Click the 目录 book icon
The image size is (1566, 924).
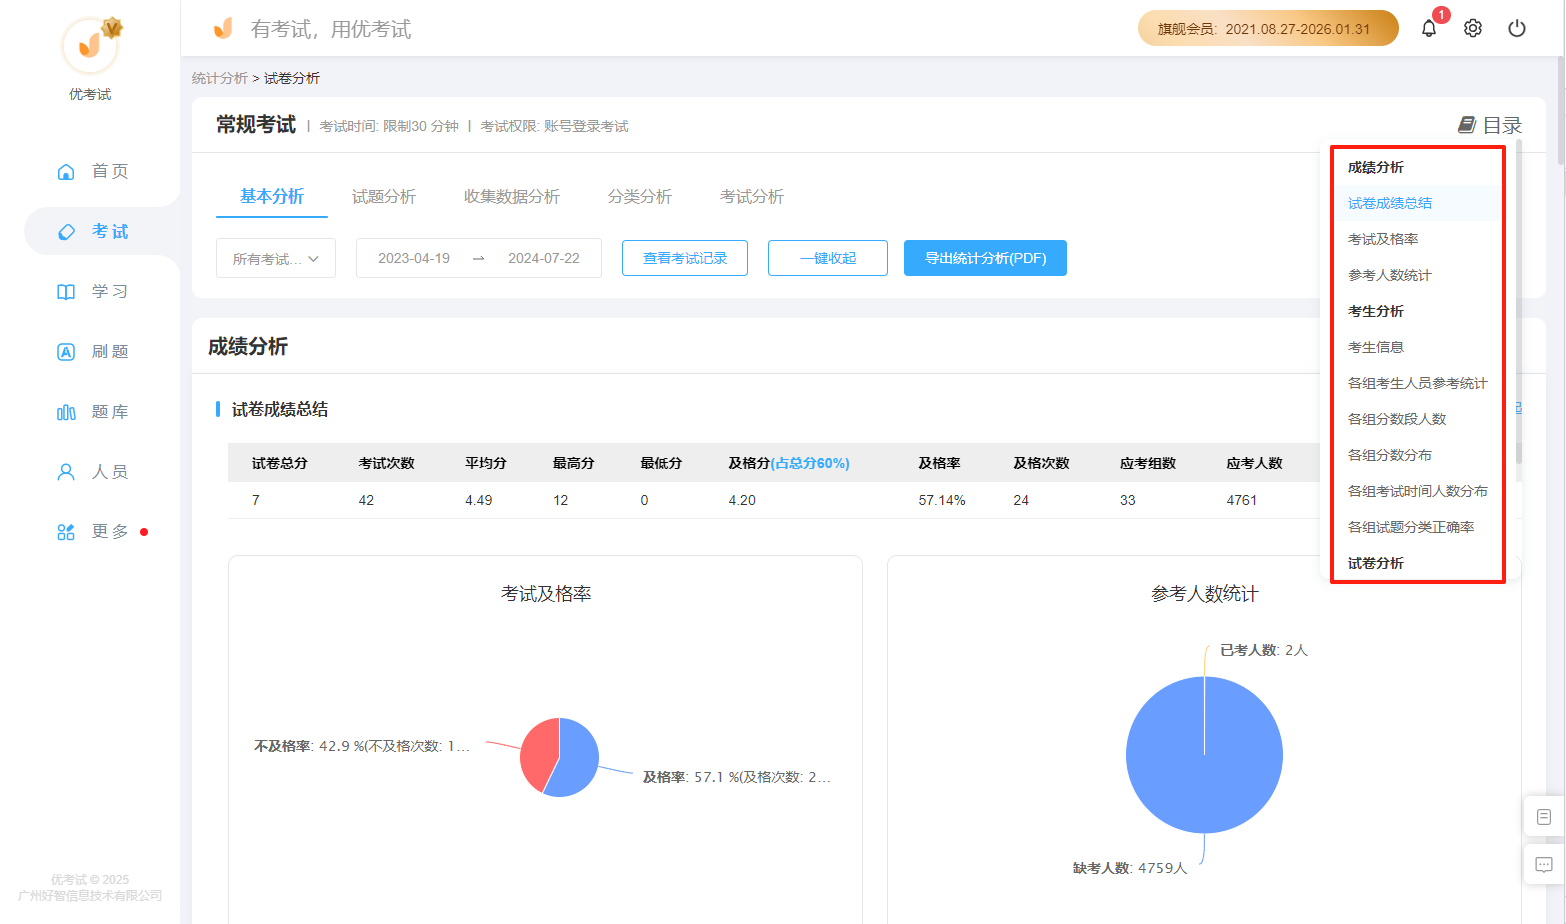click(x=1467, y=125)
